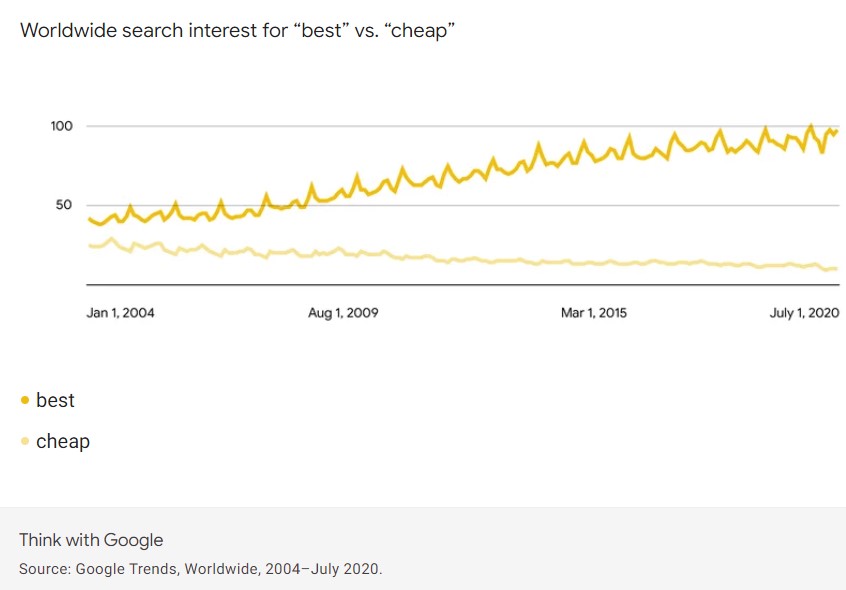Click the dark yellow "best" legend dot

pyautogui.click(x=25, y=401)
